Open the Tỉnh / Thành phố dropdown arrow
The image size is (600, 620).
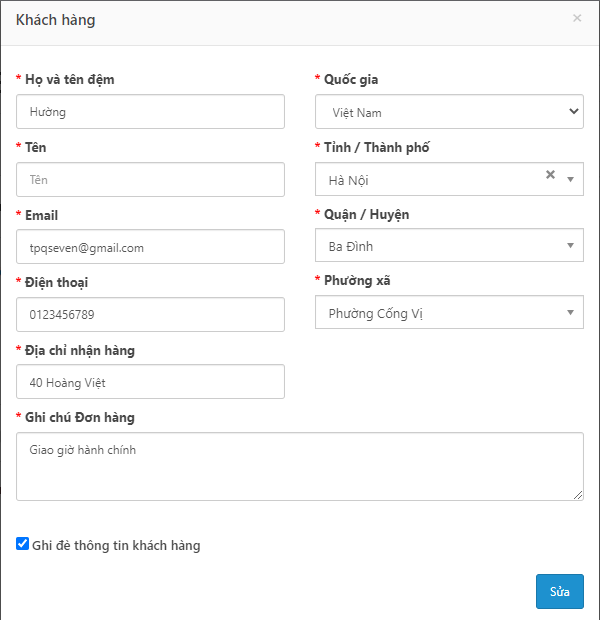[570, 180]
